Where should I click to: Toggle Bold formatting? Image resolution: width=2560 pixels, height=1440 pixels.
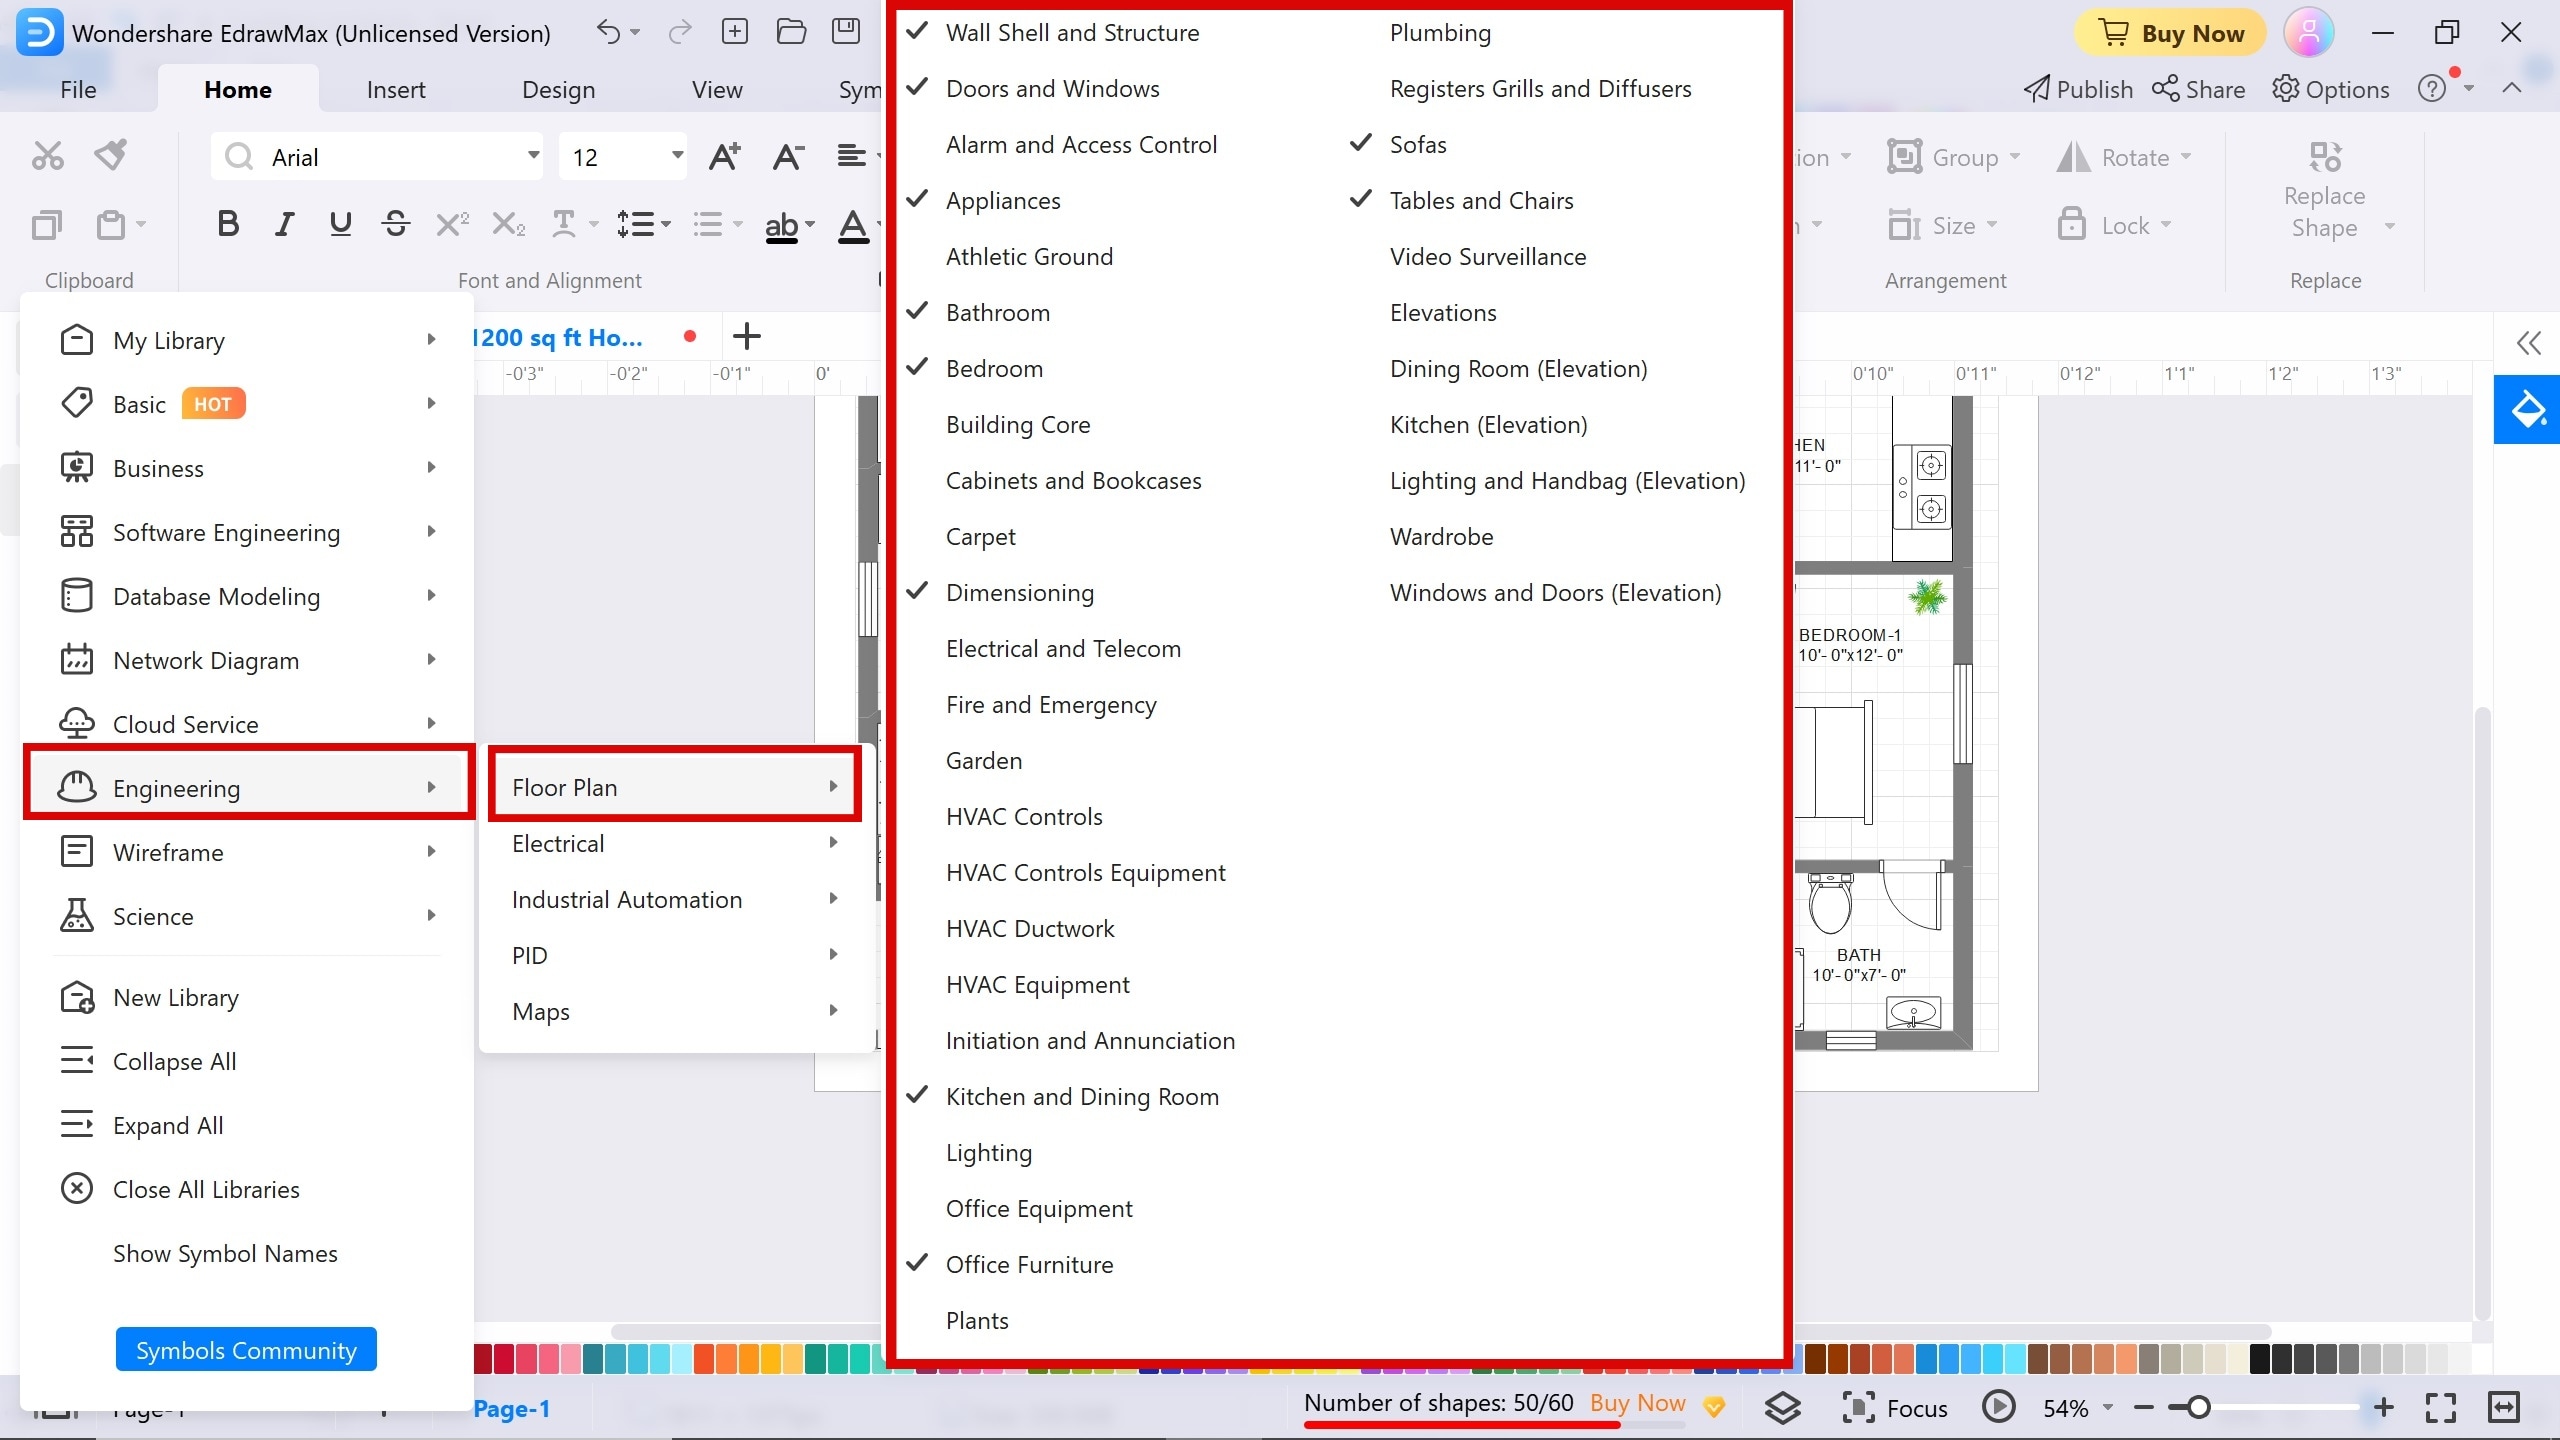(x=228, y=224)
